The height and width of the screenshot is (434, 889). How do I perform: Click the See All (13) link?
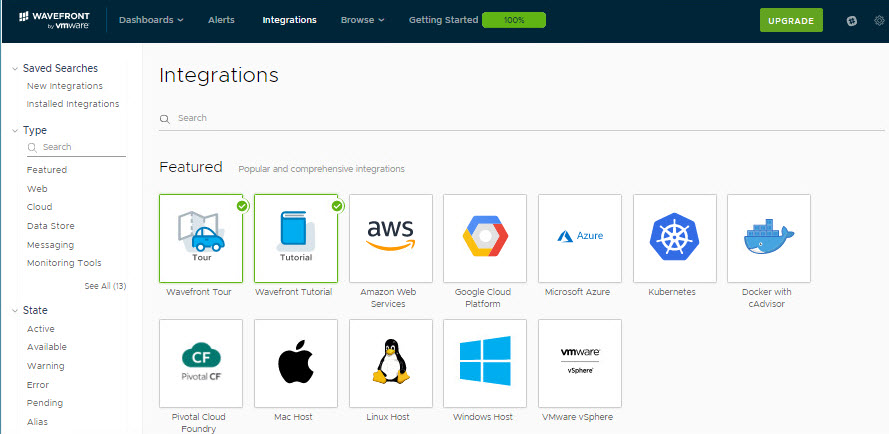[x=105, y=286]
